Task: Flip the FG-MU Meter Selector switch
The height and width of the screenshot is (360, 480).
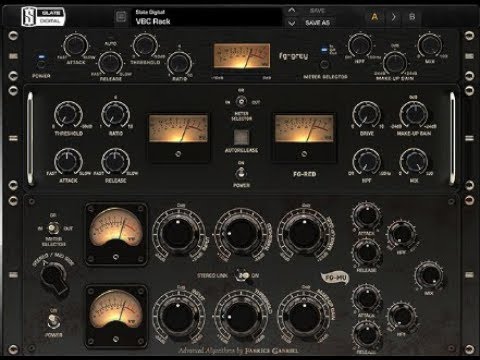Action: click(53, 229)
